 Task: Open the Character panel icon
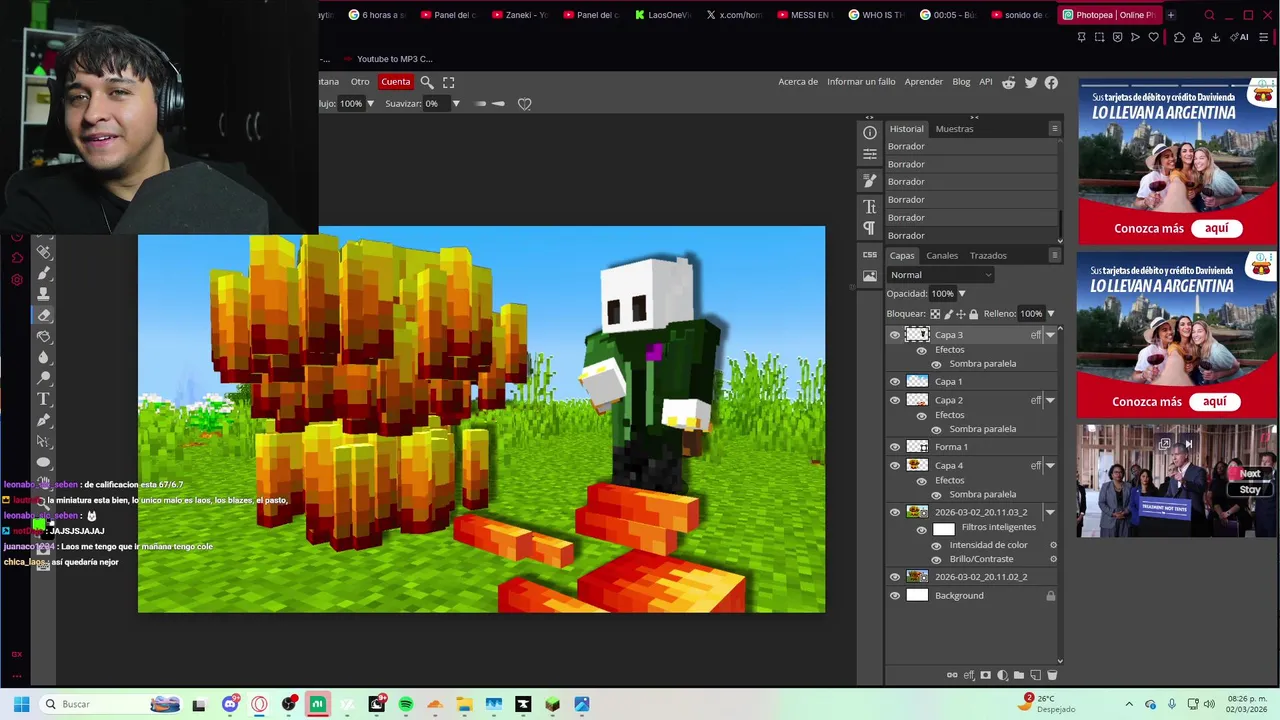pyautogui.click(x=870, y=207)
